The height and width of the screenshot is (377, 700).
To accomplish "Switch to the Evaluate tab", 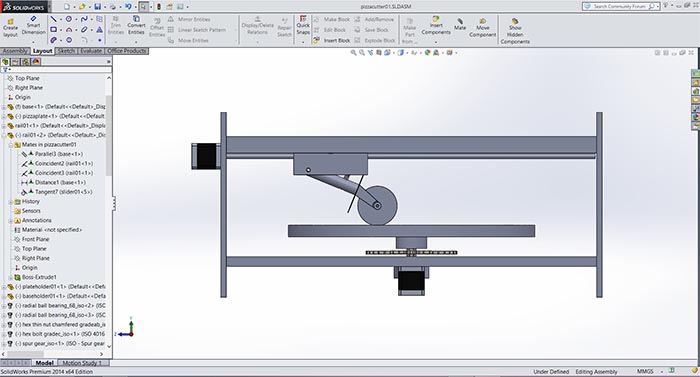I will coord(92,51).
